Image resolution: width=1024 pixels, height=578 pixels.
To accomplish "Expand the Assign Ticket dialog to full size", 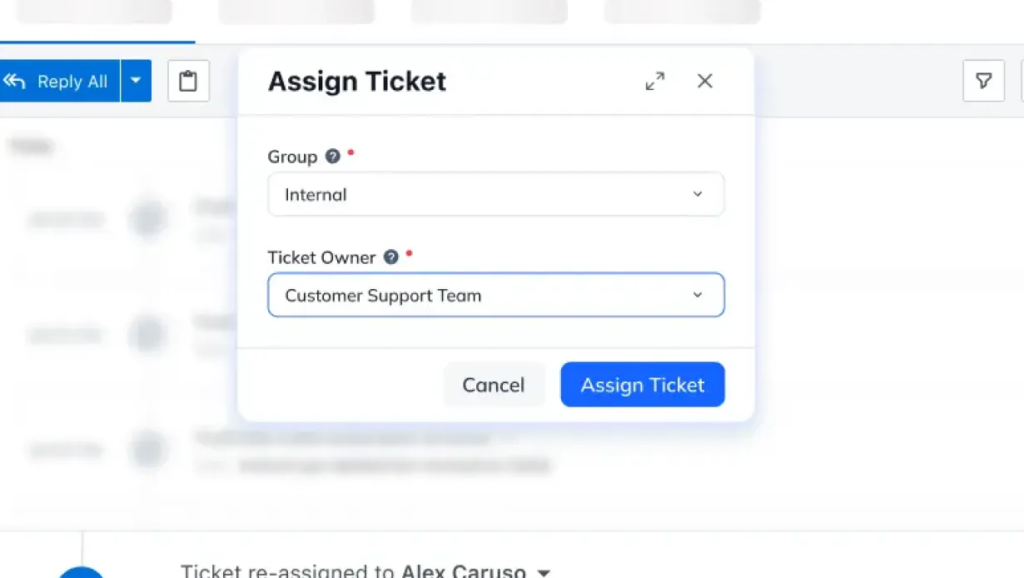I will [x=655, y=81].
